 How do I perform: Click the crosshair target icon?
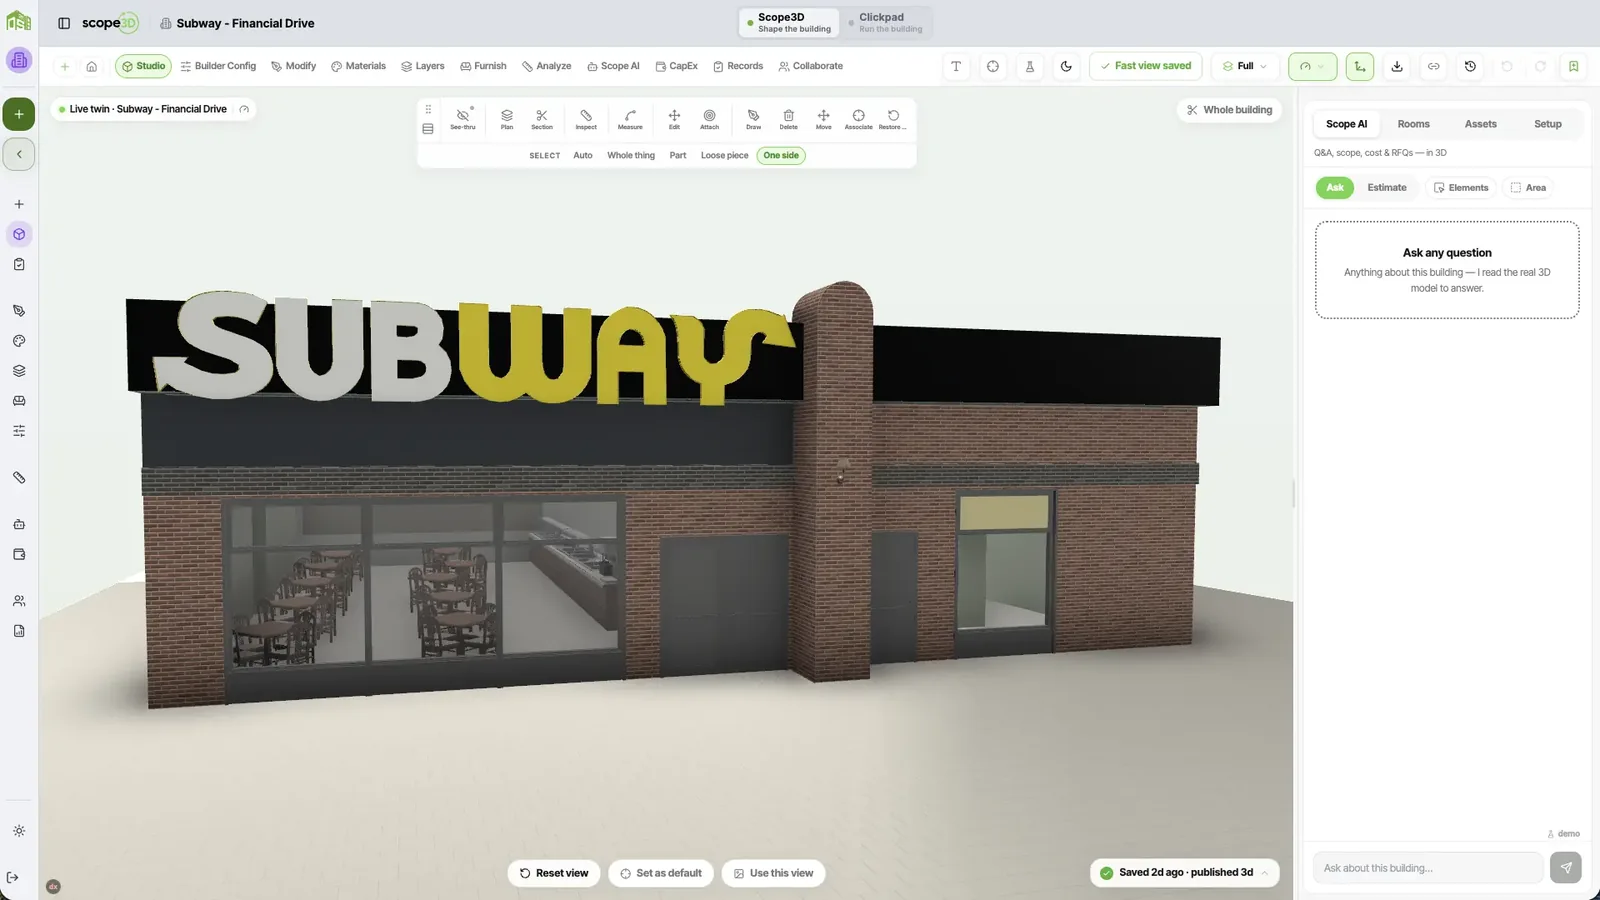click(993, 66)
